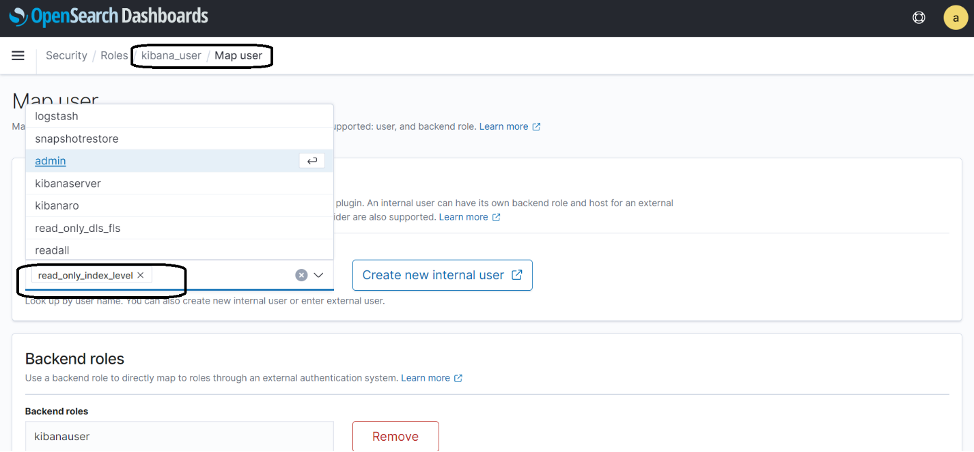Remove the read_only_index_level pill
The width and height of the screenshot is (974, 452).
click(140, 275)
